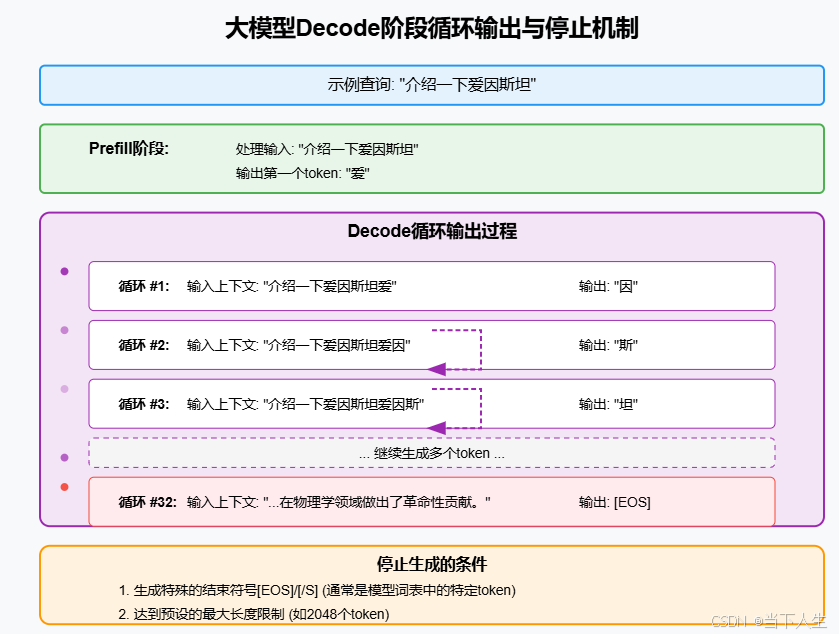
Task: Click condition 2 about 2048个token limit
Action: tap(254, 614)
